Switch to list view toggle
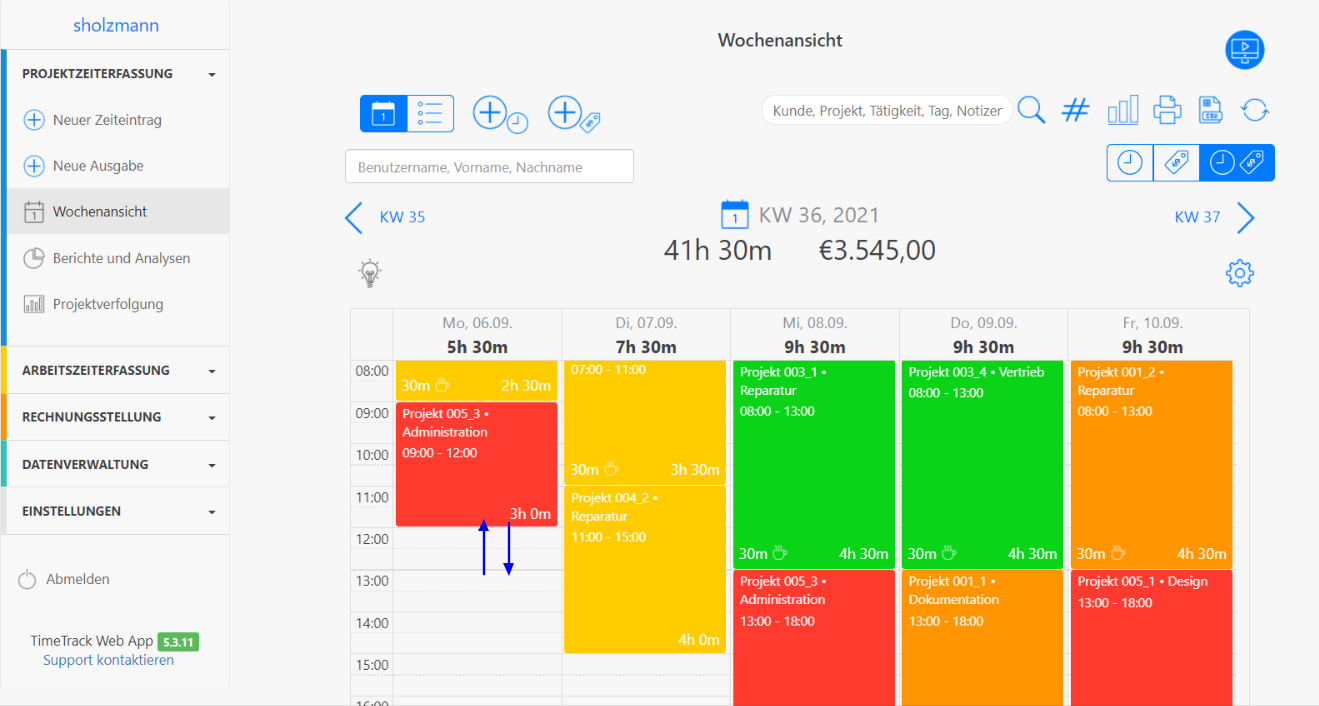This screenshot has height=706, width=1319. [430, 114]
